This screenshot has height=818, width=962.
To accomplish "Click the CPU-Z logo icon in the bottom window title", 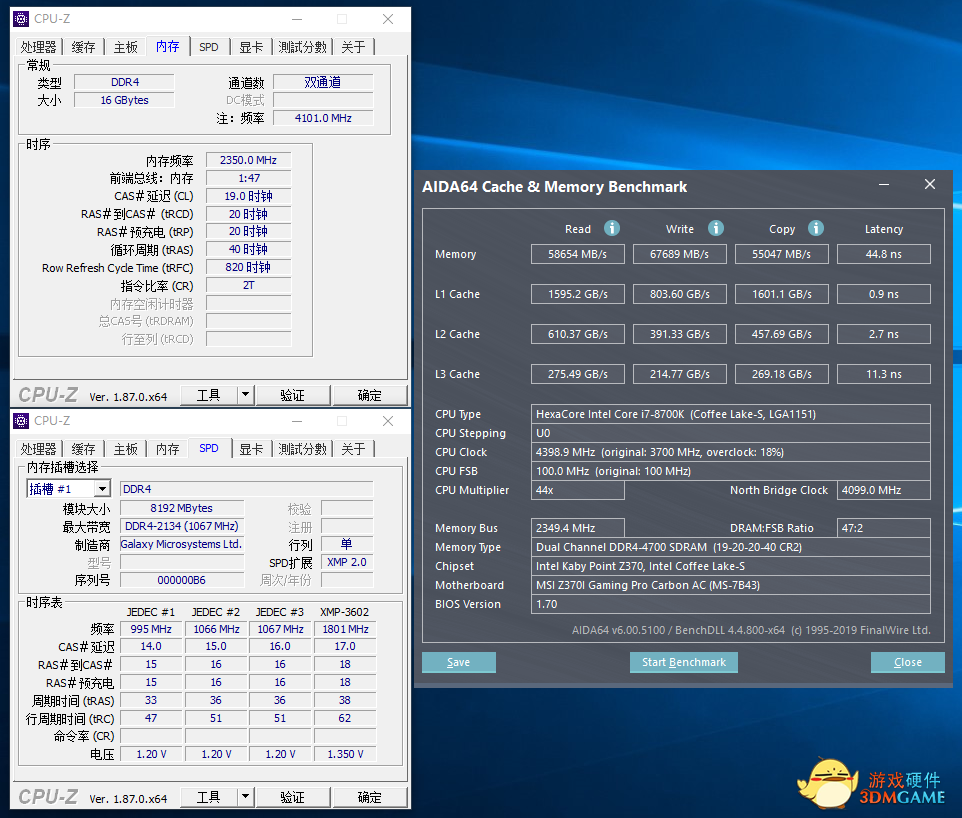I will 21,421.
